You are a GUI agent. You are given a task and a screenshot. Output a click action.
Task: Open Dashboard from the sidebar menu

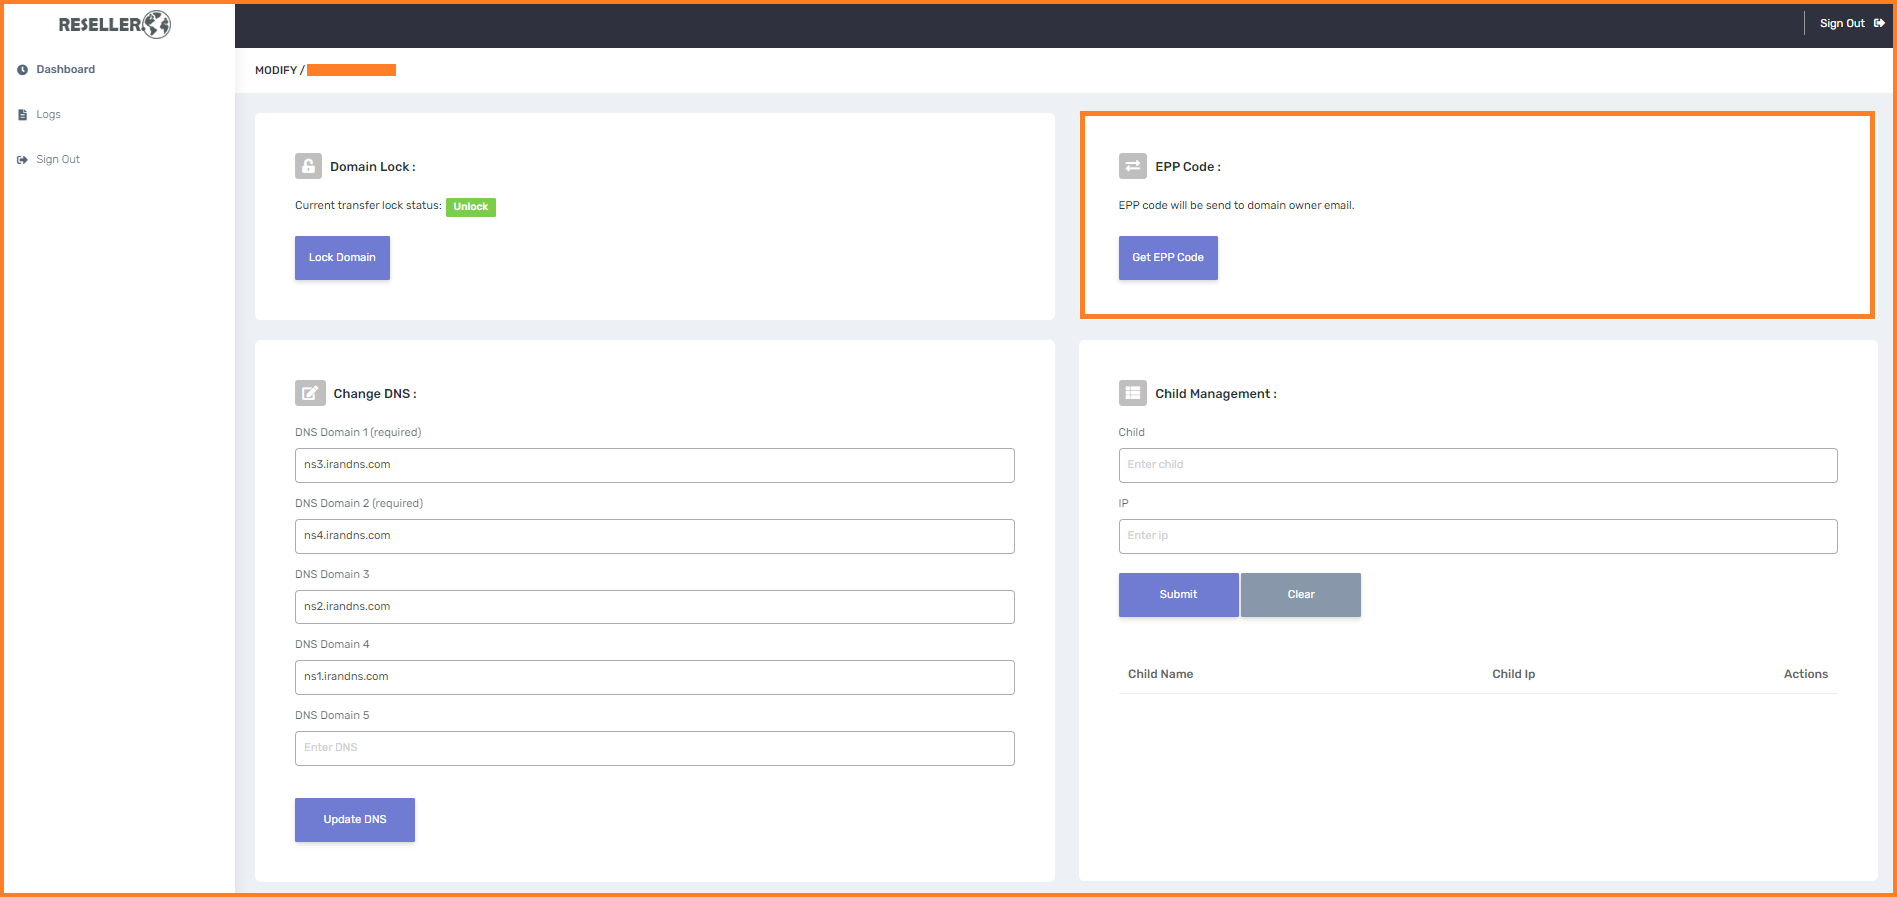point(65,70)
